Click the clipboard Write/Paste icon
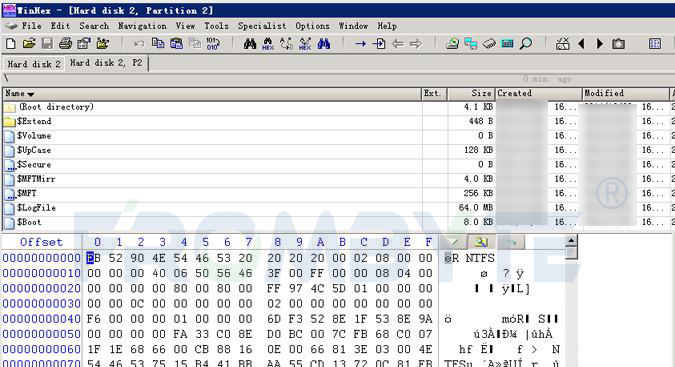The image size is (675, 367). click(x=176, y=43)
